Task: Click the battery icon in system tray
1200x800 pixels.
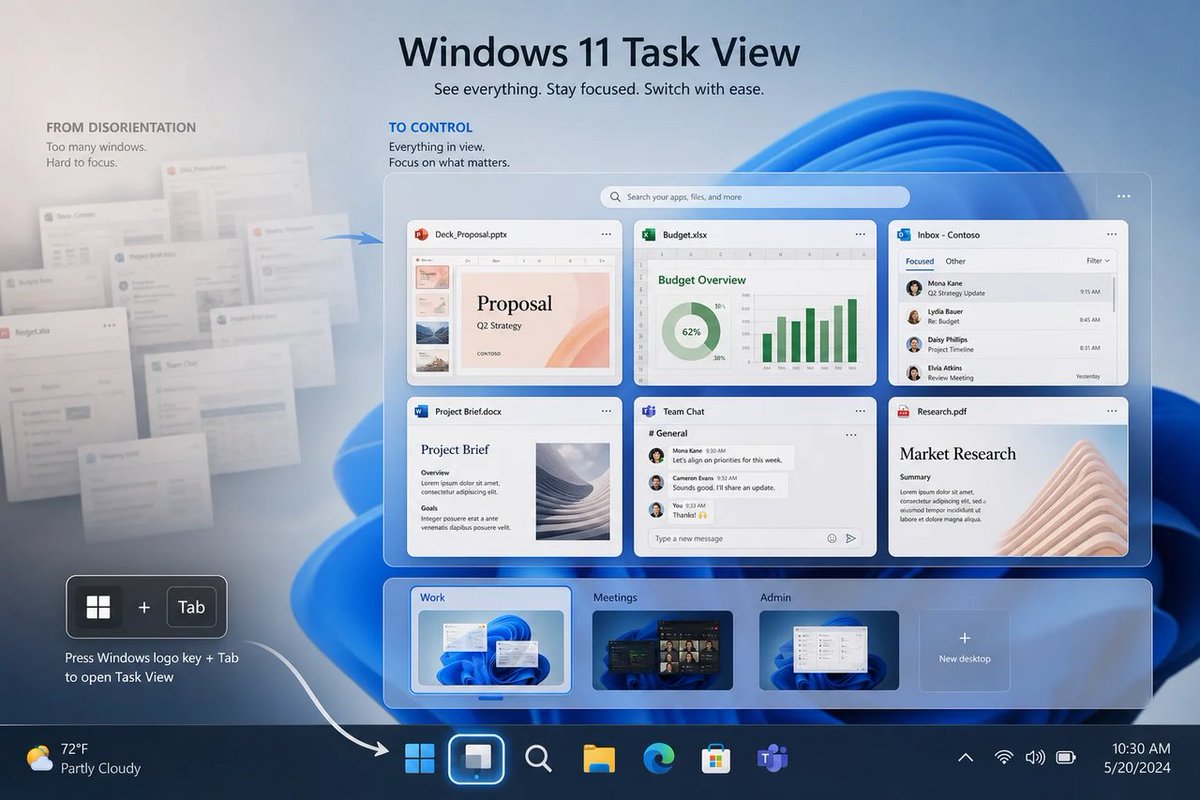Action: pos(1066,758)
